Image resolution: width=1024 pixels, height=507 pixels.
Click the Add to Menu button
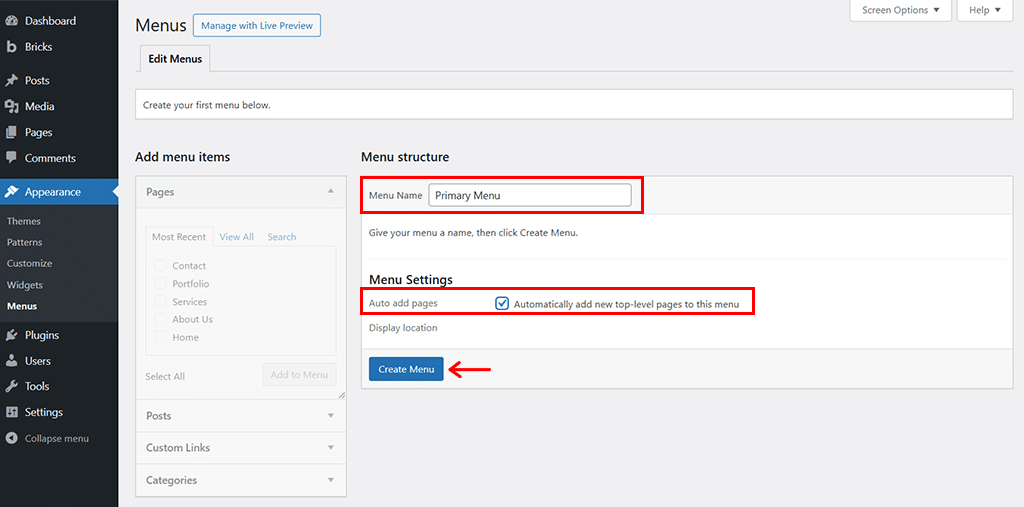tap(299, 374)
